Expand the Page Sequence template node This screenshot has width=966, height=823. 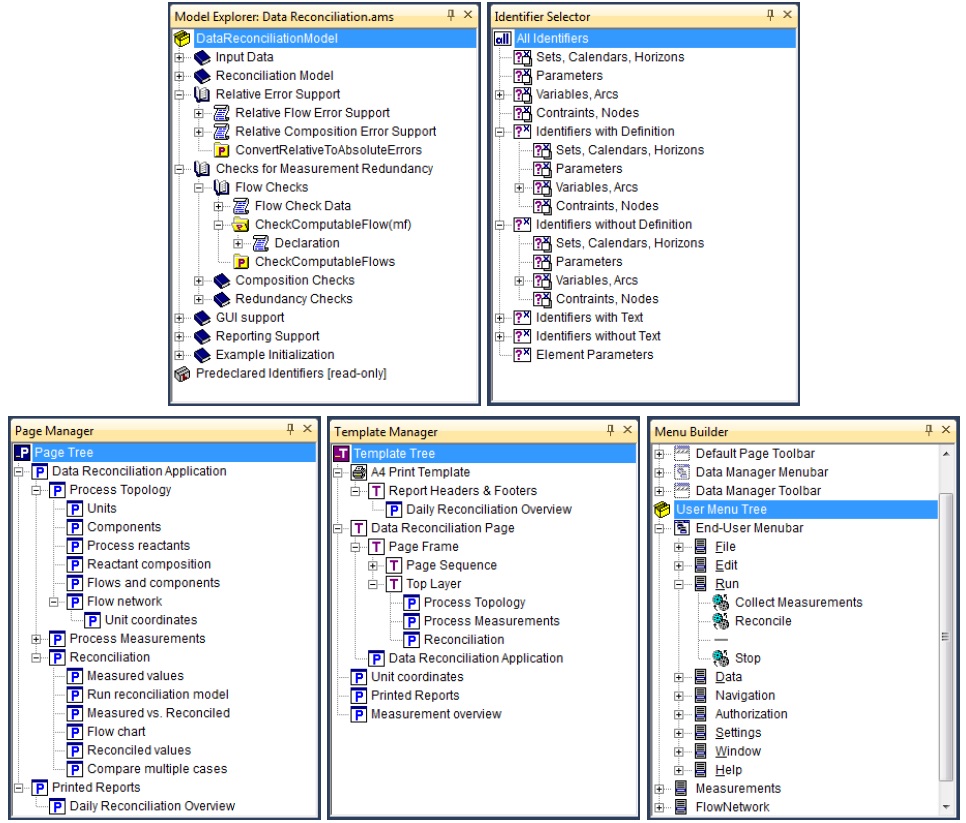tap(373, 566)
